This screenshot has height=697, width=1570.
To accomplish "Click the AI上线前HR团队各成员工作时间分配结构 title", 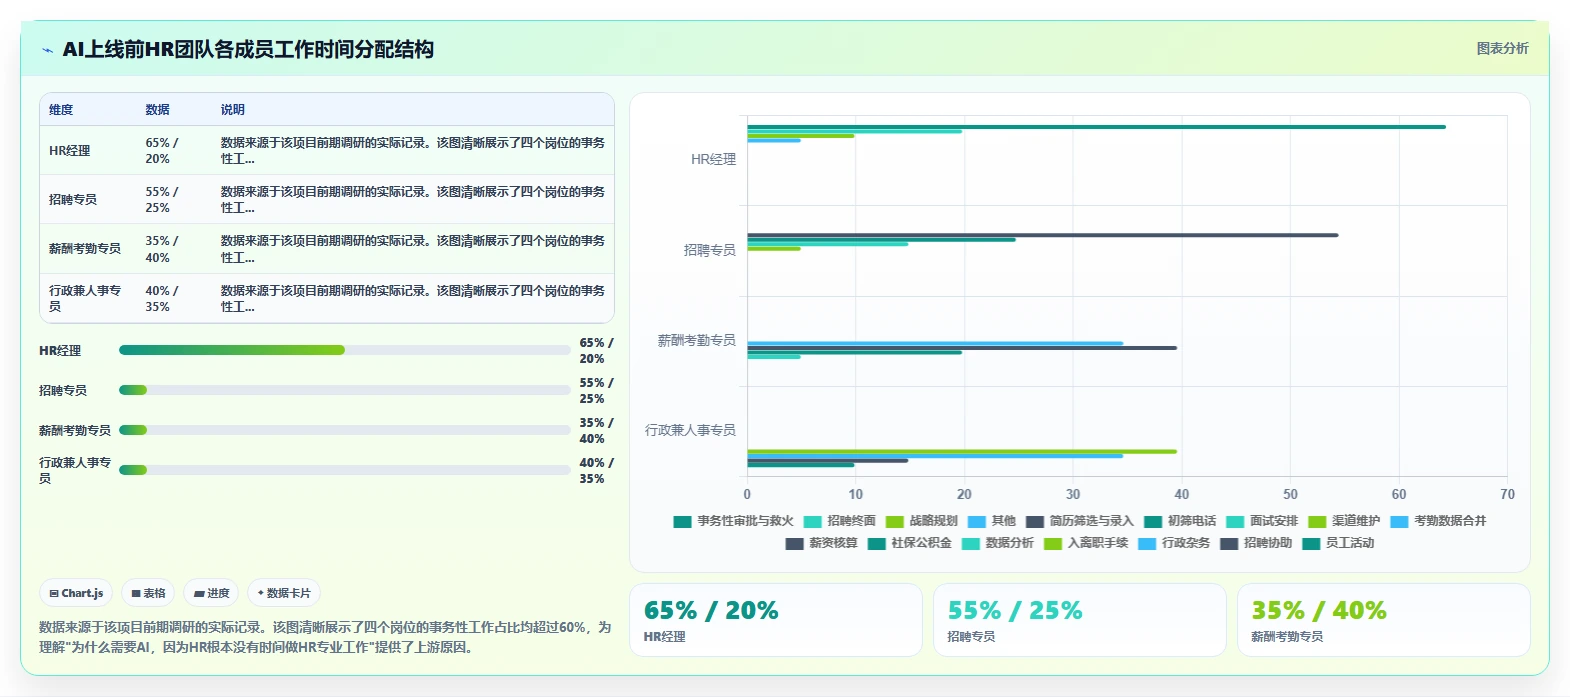I will coord(248,49).
